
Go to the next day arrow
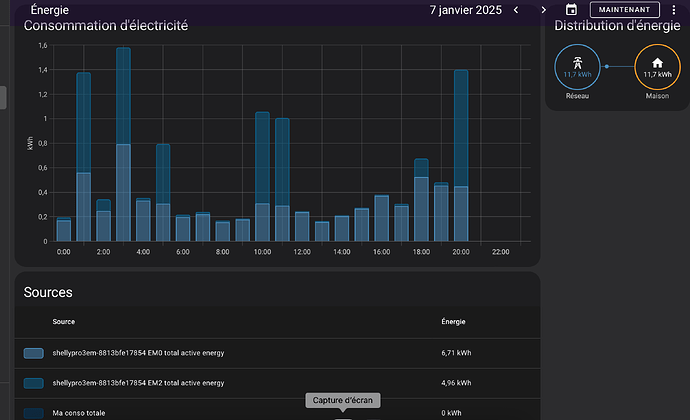(543, 10)
